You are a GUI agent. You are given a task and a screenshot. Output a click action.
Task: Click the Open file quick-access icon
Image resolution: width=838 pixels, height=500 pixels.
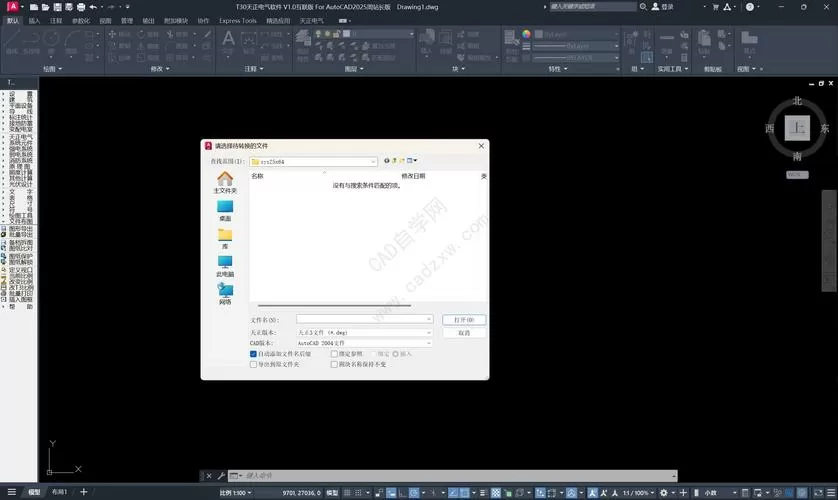45,7
